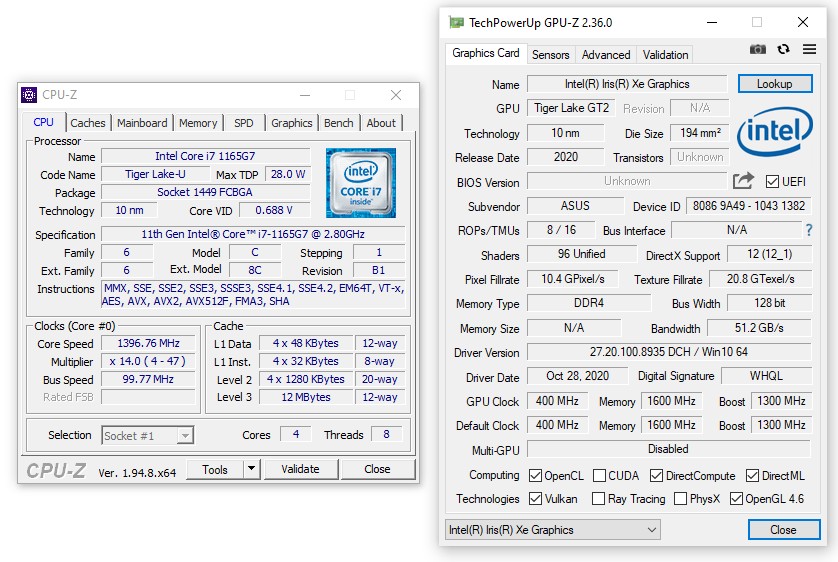Click the Memory Type DDR4 value
Viewport: 838px width, 562px height.
pyautogui.click(x=589, y=303)
